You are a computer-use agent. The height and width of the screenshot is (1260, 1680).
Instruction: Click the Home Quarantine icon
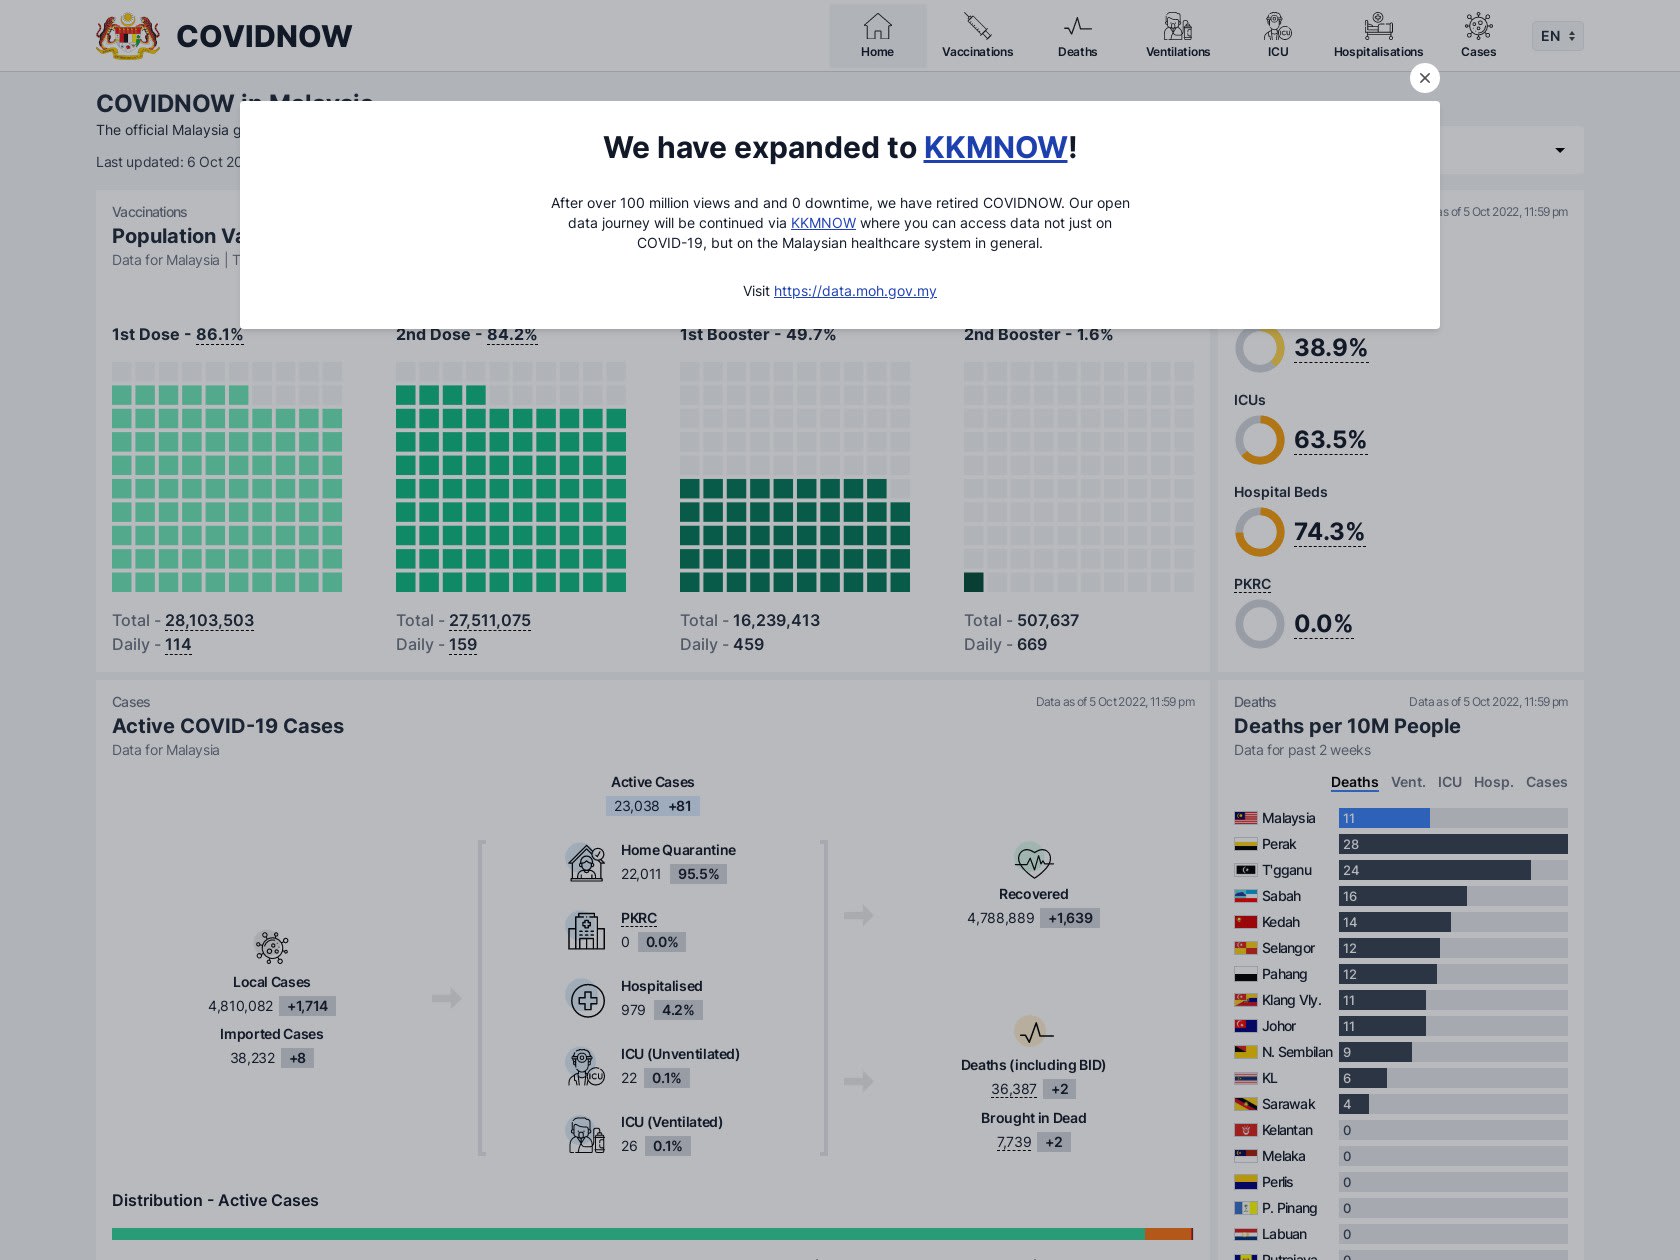pos(586,862)
